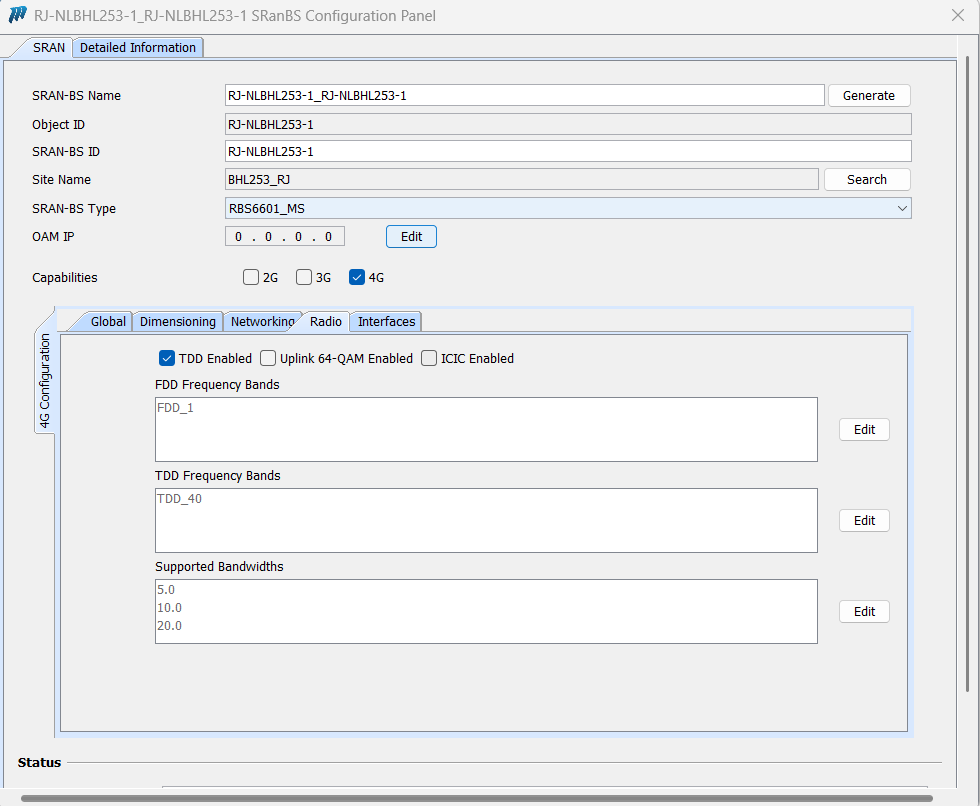The width and height of the screenshot is (980, 806).
Task: Click the Edit button for OAM IP
Action: point(411,237)
